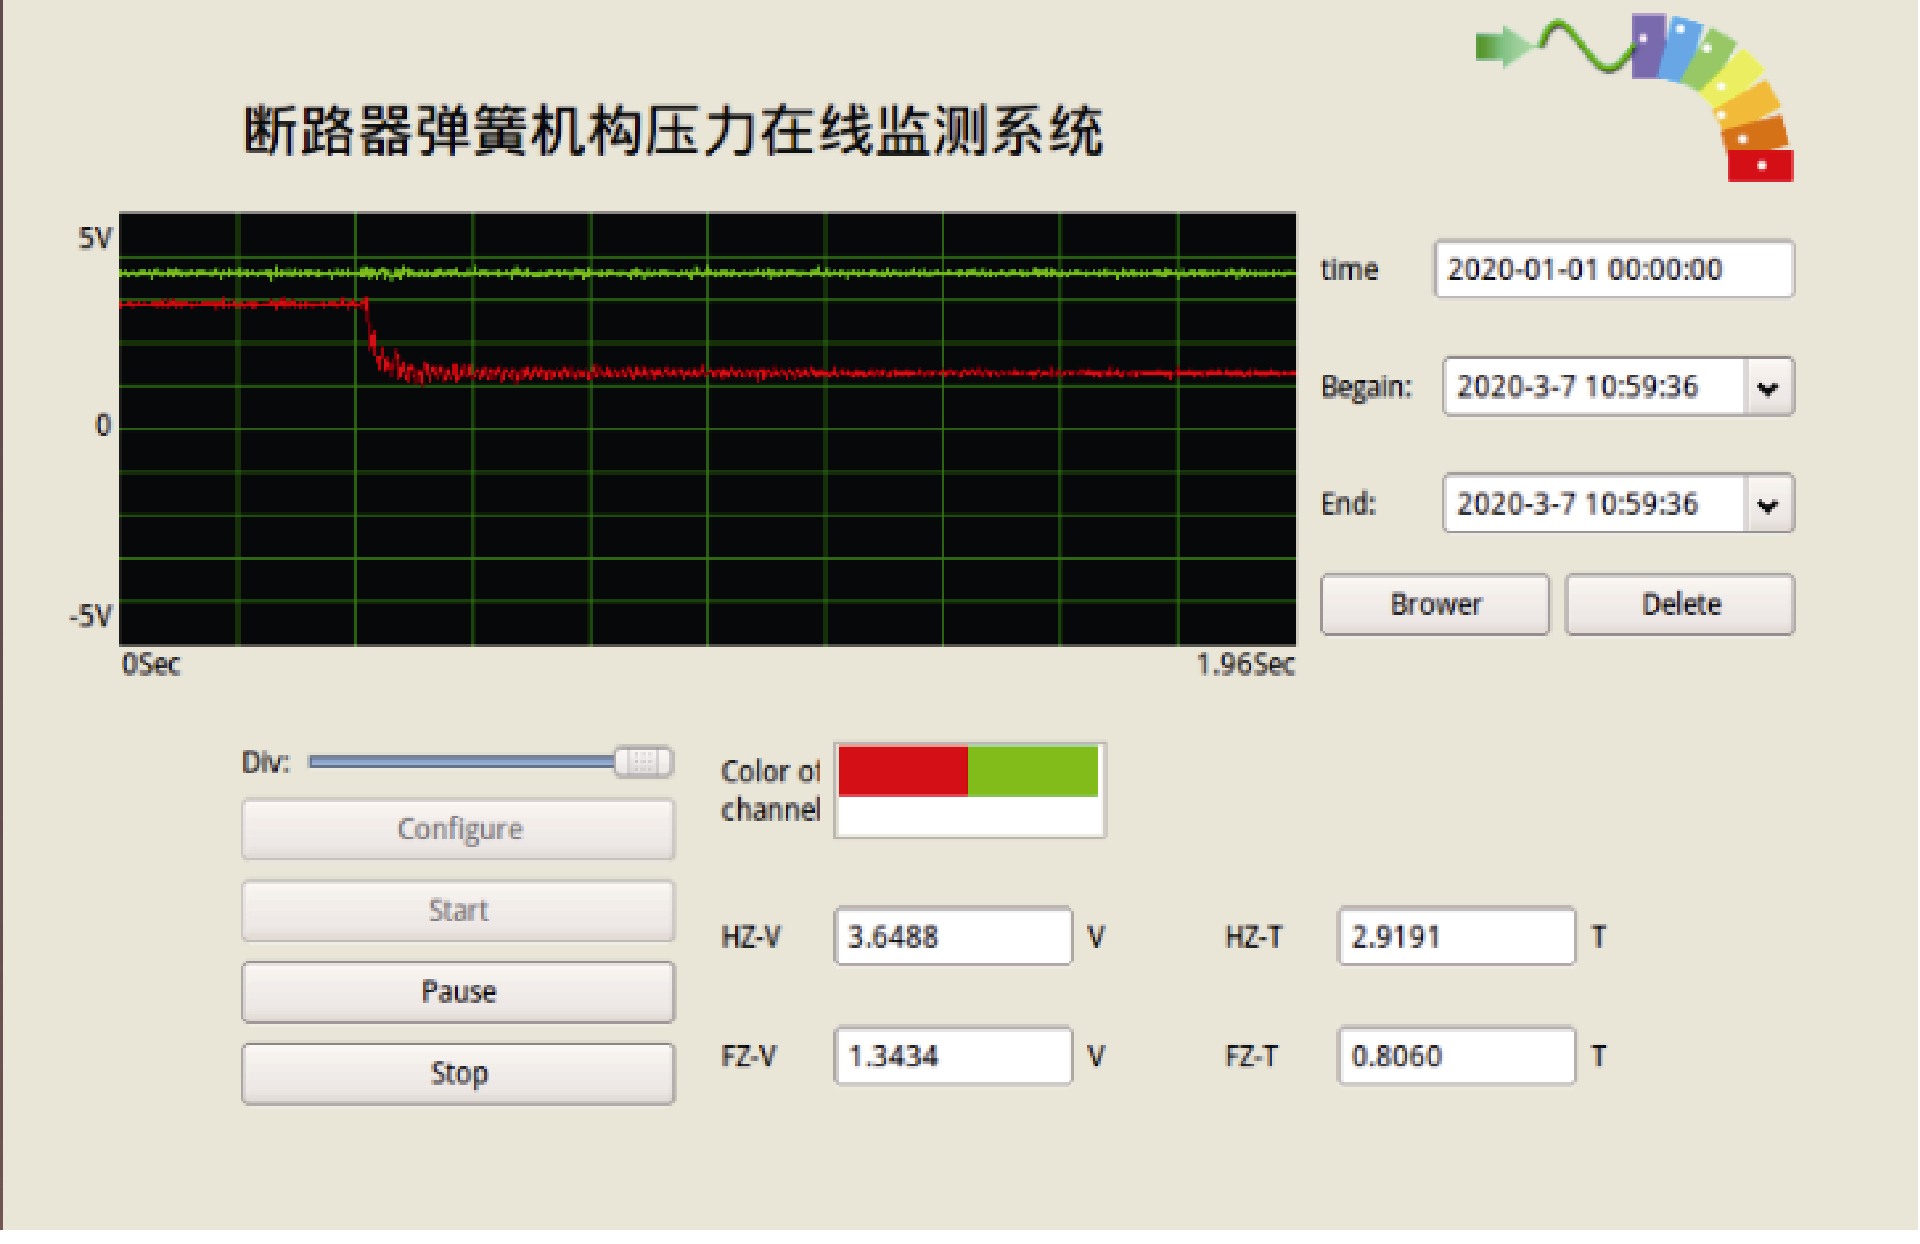Click the Brower button
The height and width of the screenshot is (1244, 1920).
(1434, 604)
